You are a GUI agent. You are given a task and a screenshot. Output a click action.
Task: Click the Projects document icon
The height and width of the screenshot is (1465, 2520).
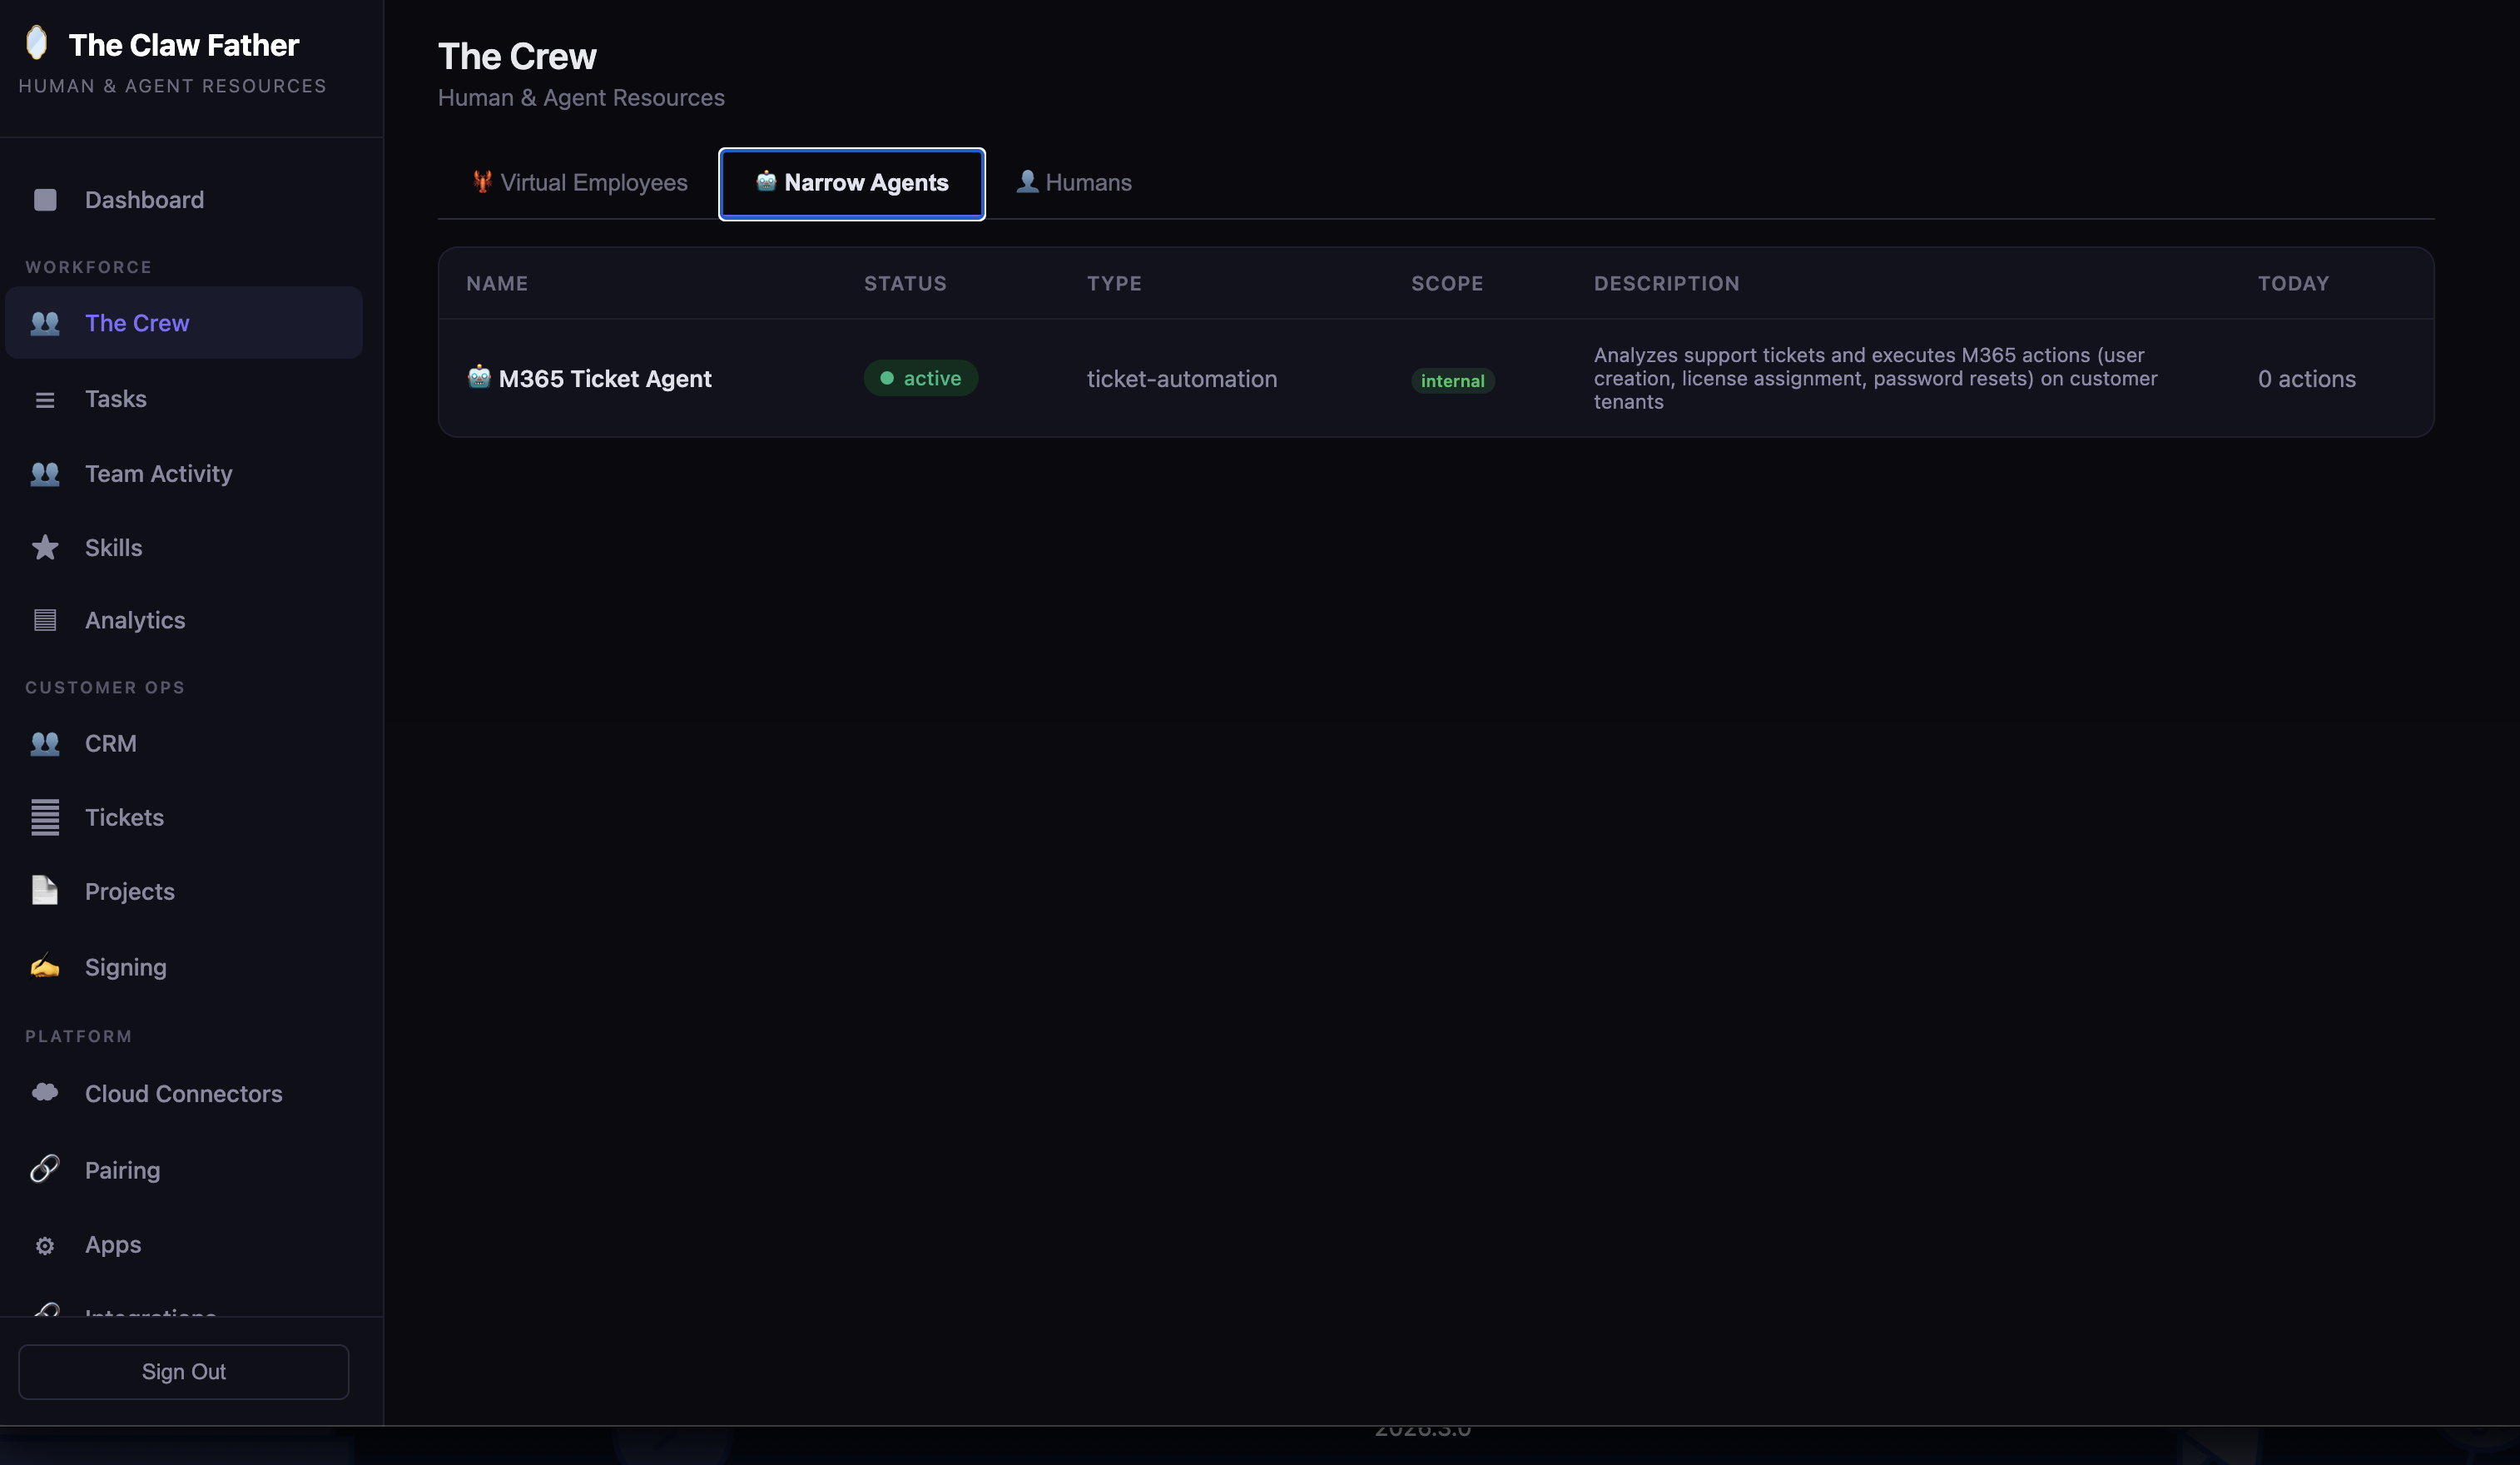pyautogui.click(x=45, y=891)
